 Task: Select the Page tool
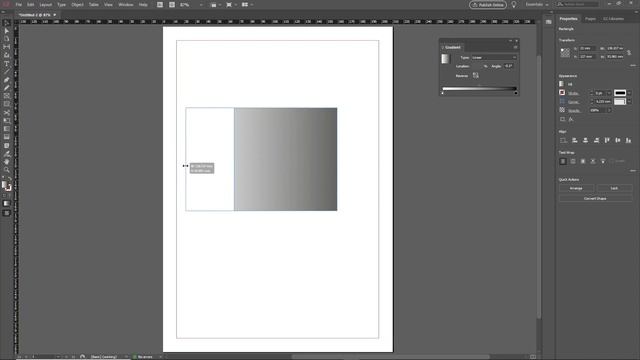[7, 39]
